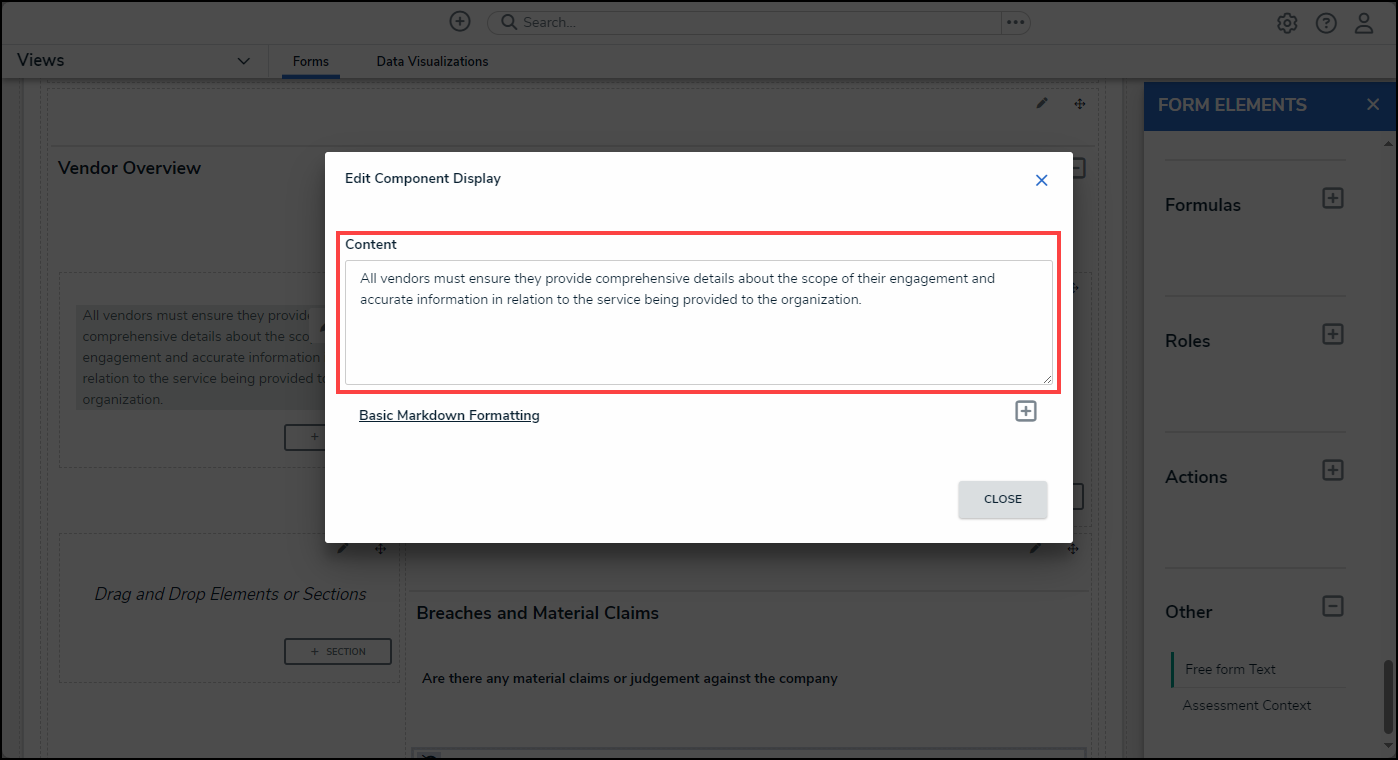Open the help question mark icon
The image size is (1398, 760).
click(1326, 24)
